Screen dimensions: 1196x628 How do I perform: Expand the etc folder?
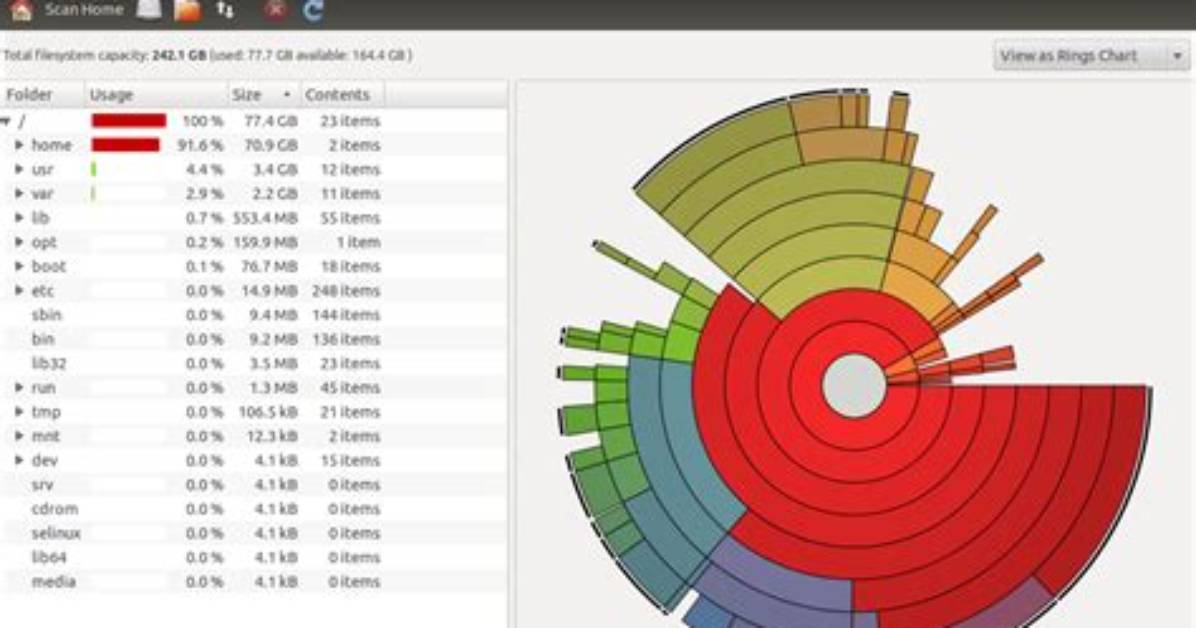point(19,291)
